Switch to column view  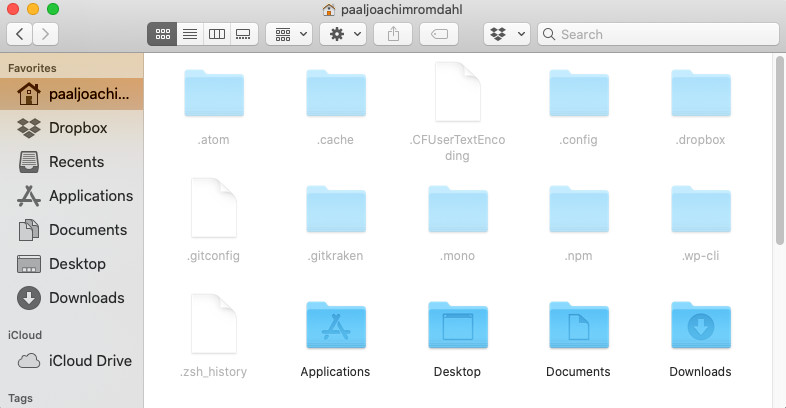pos(217,34)
